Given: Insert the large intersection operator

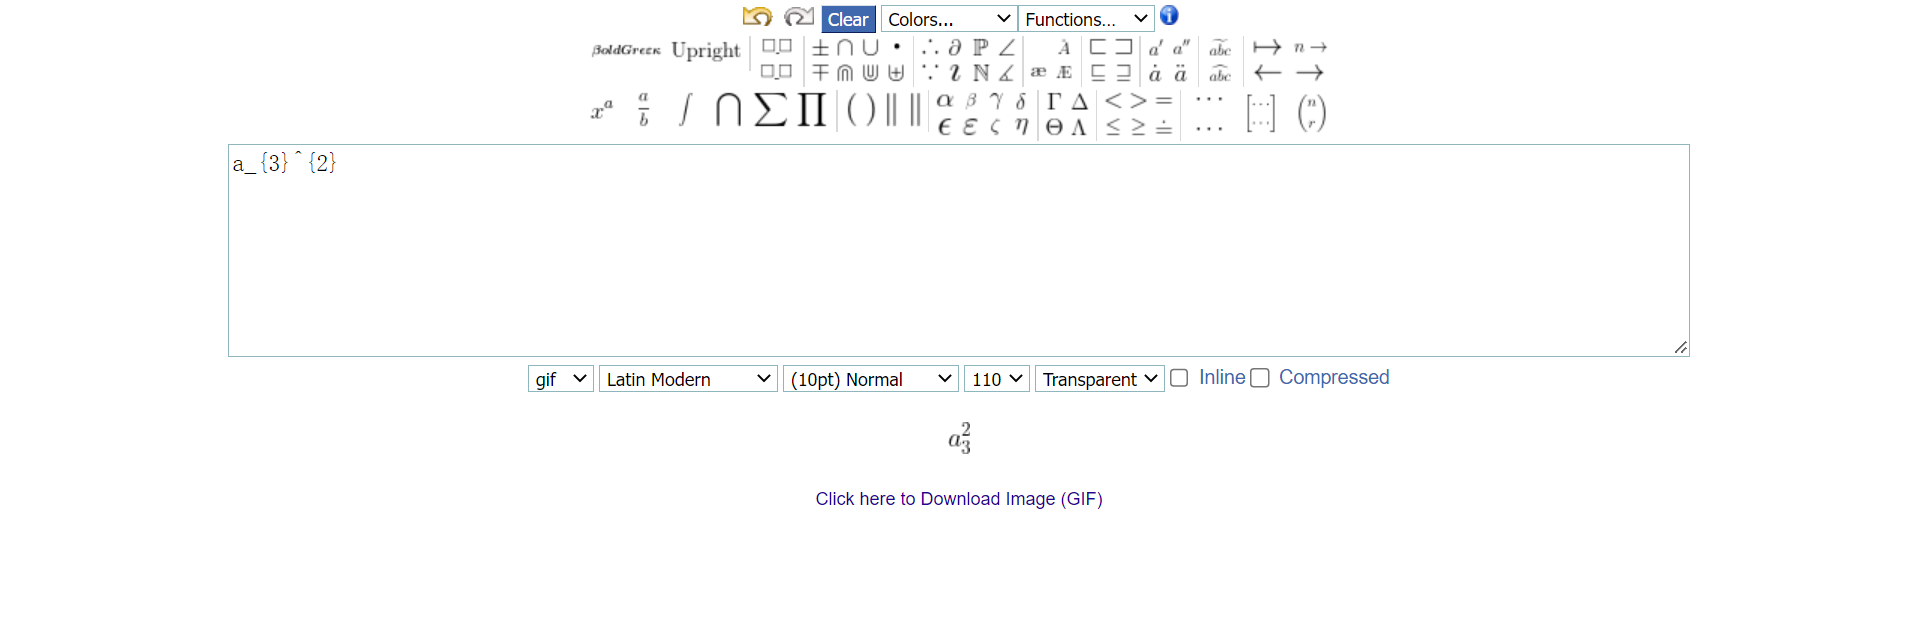Looking at the screenshot, I should pyautogui.click(x=728, y=110).
